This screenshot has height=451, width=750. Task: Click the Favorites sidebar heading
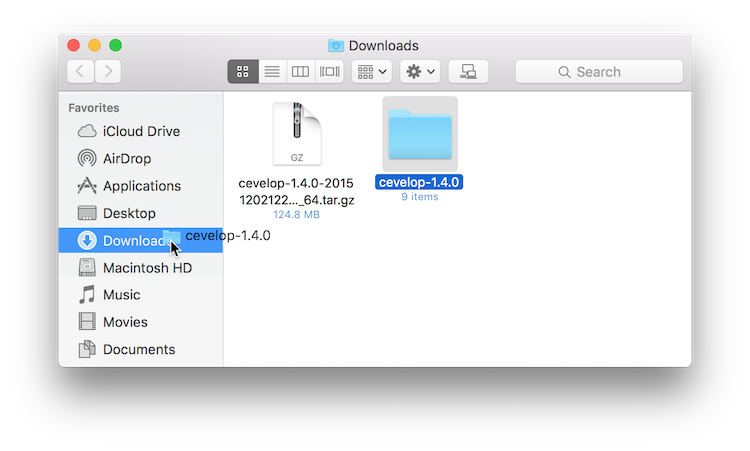[94, 108]
